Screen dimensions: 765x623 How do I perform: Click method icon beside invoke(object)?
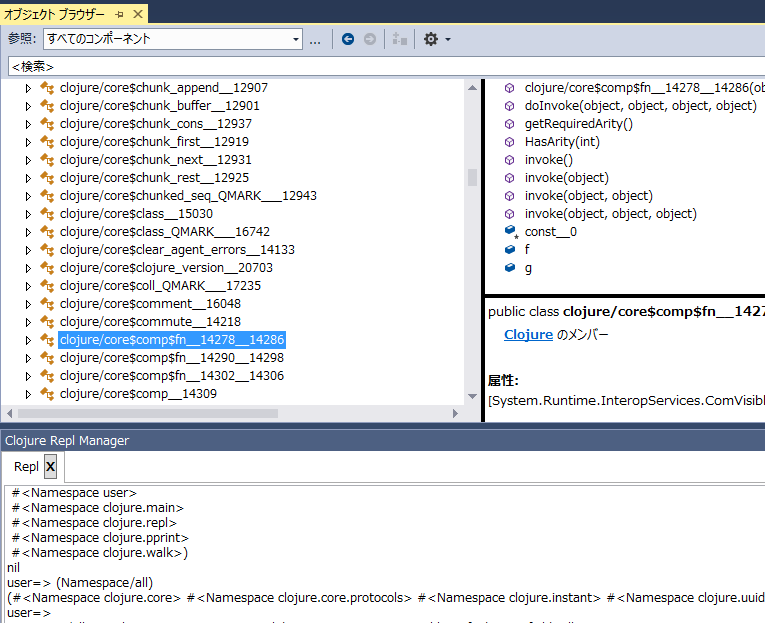coord(509,178)
